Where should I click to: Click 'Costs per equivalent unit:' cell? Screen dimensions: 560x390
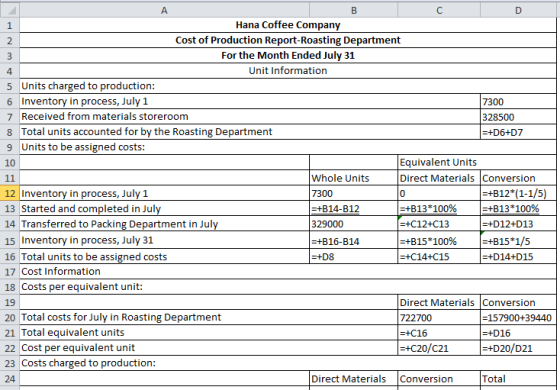click(288, 287)
